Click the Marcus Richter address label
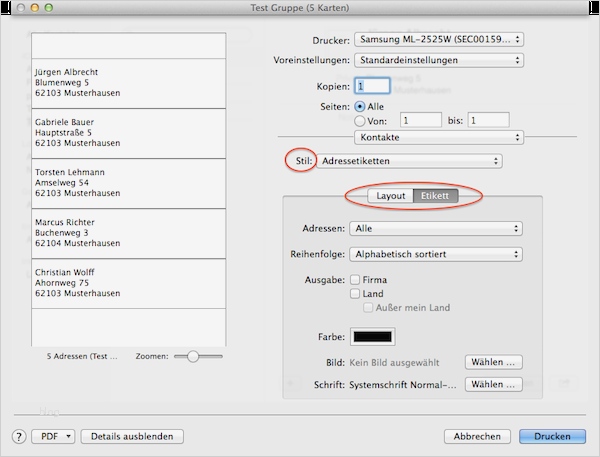This screenshot has height=457, width=600. click(x=129, y=234)
